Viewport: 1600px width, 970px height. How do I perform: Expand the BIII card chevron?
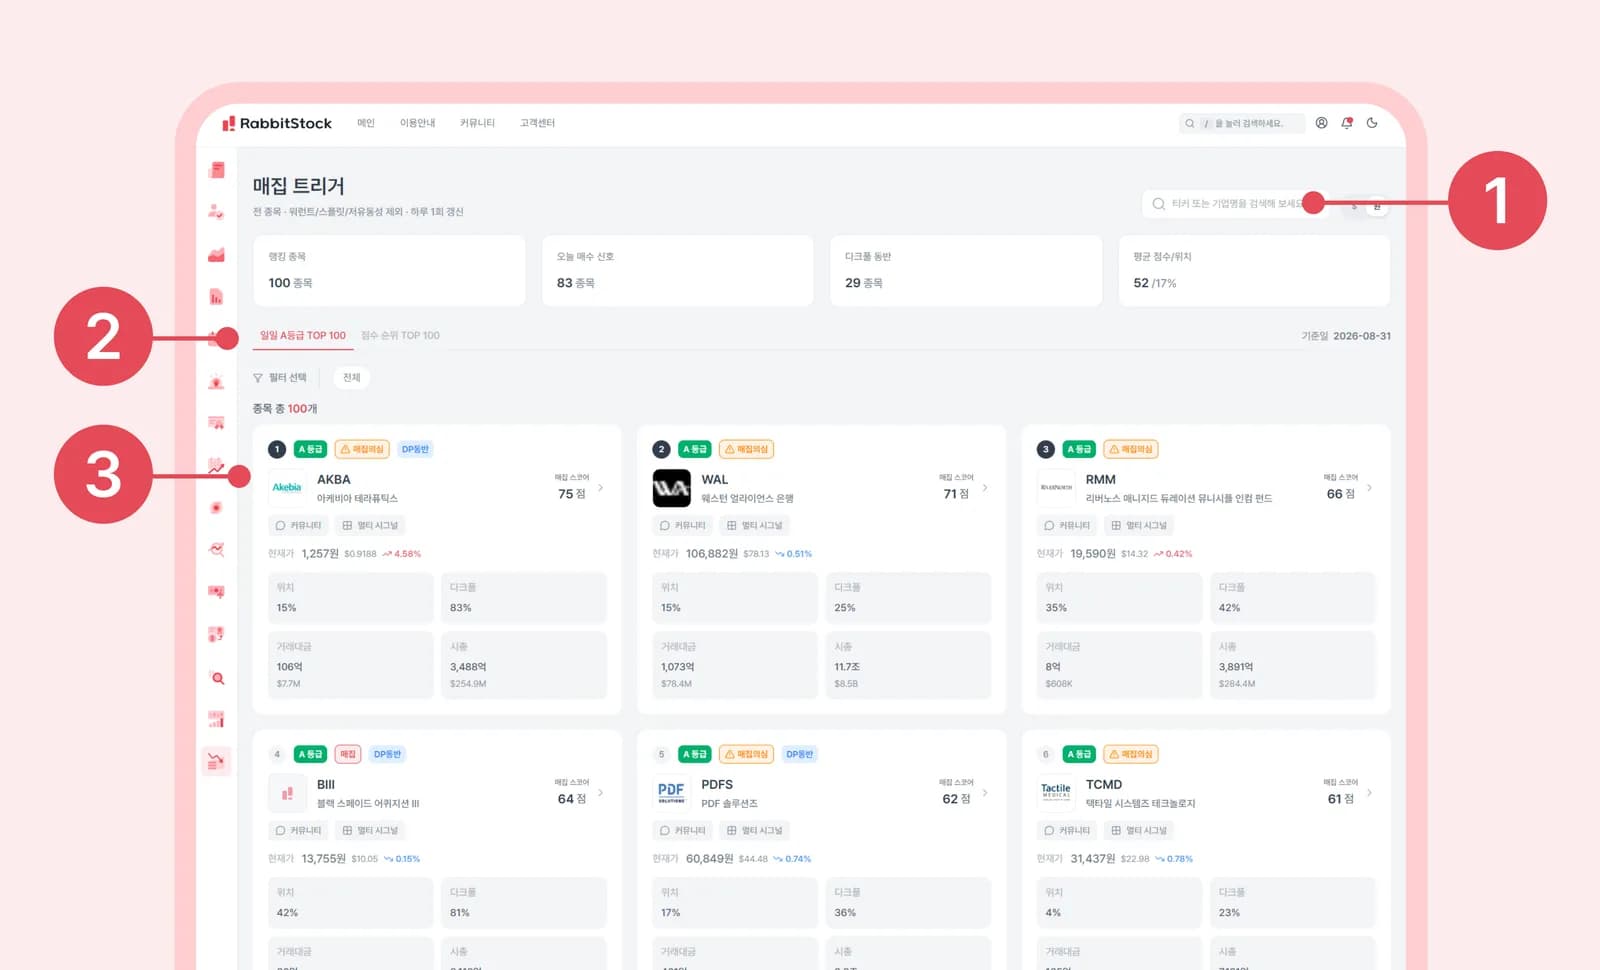point(601,793)
